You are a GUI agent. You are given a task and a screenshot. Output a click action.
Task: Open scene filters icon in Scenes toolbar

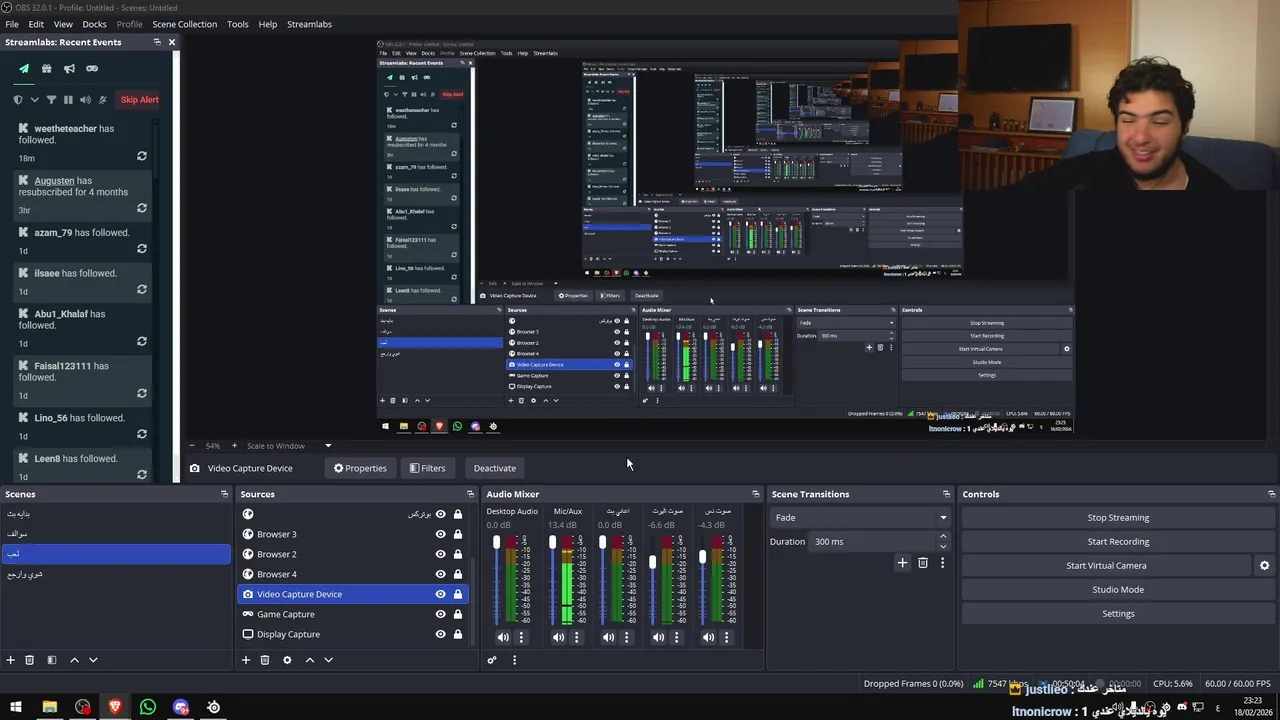coord(51,660)
